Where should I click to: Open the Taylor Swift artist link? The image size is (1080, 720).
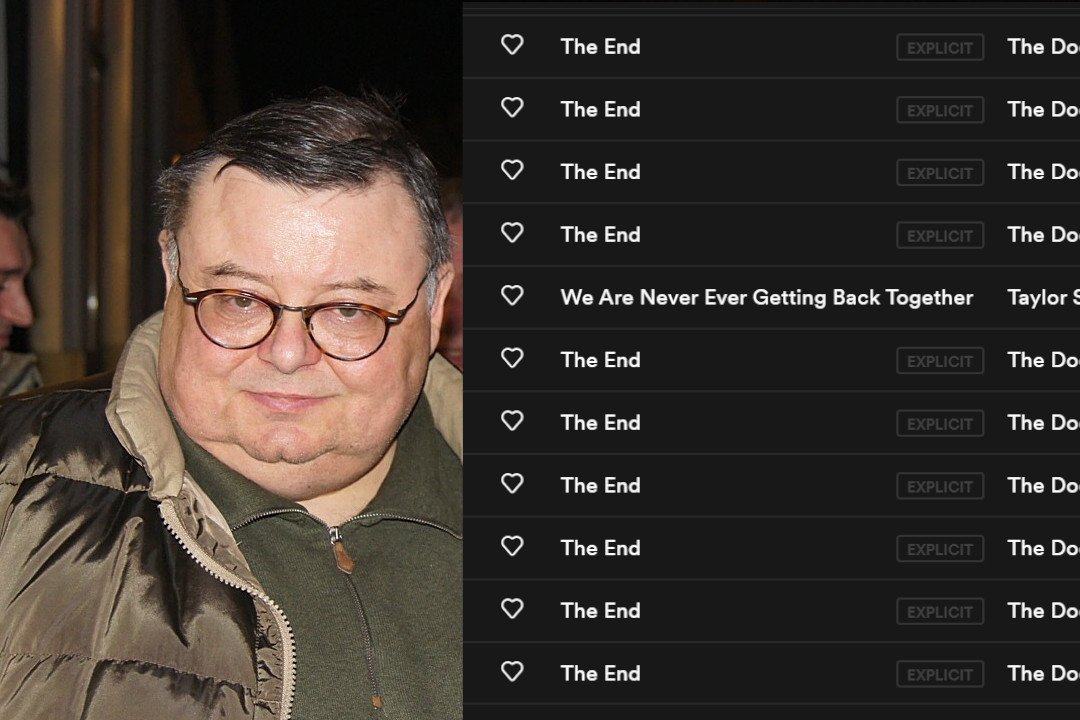tap(1043, 297)
